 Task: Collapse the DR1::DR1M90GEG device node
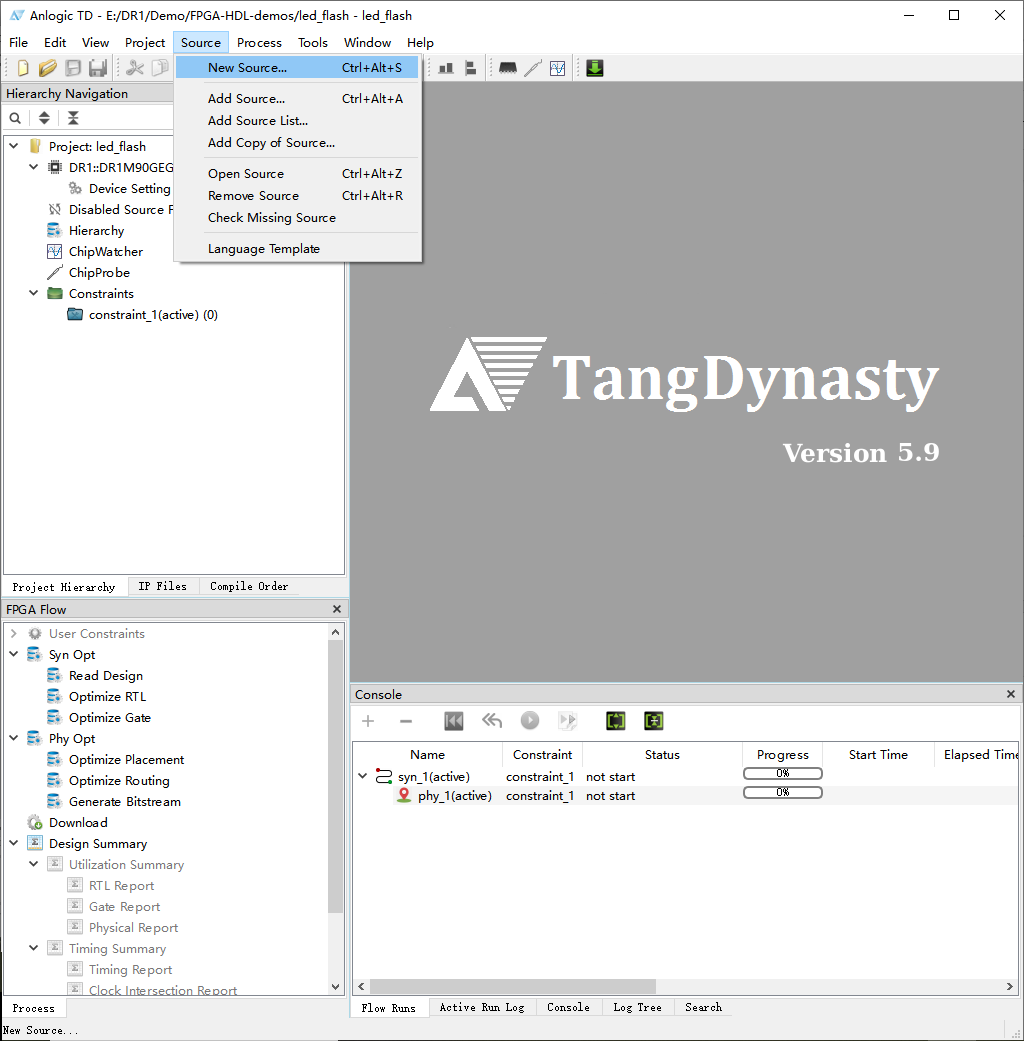(x=33, y=167)
